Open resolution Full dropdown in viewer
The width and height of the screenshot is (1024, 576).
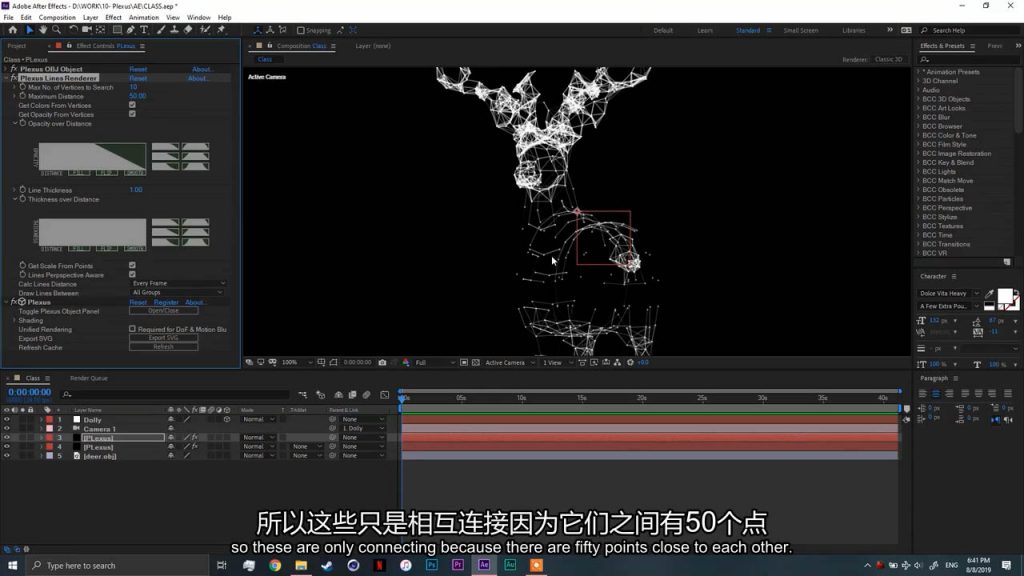pos(435,362)
